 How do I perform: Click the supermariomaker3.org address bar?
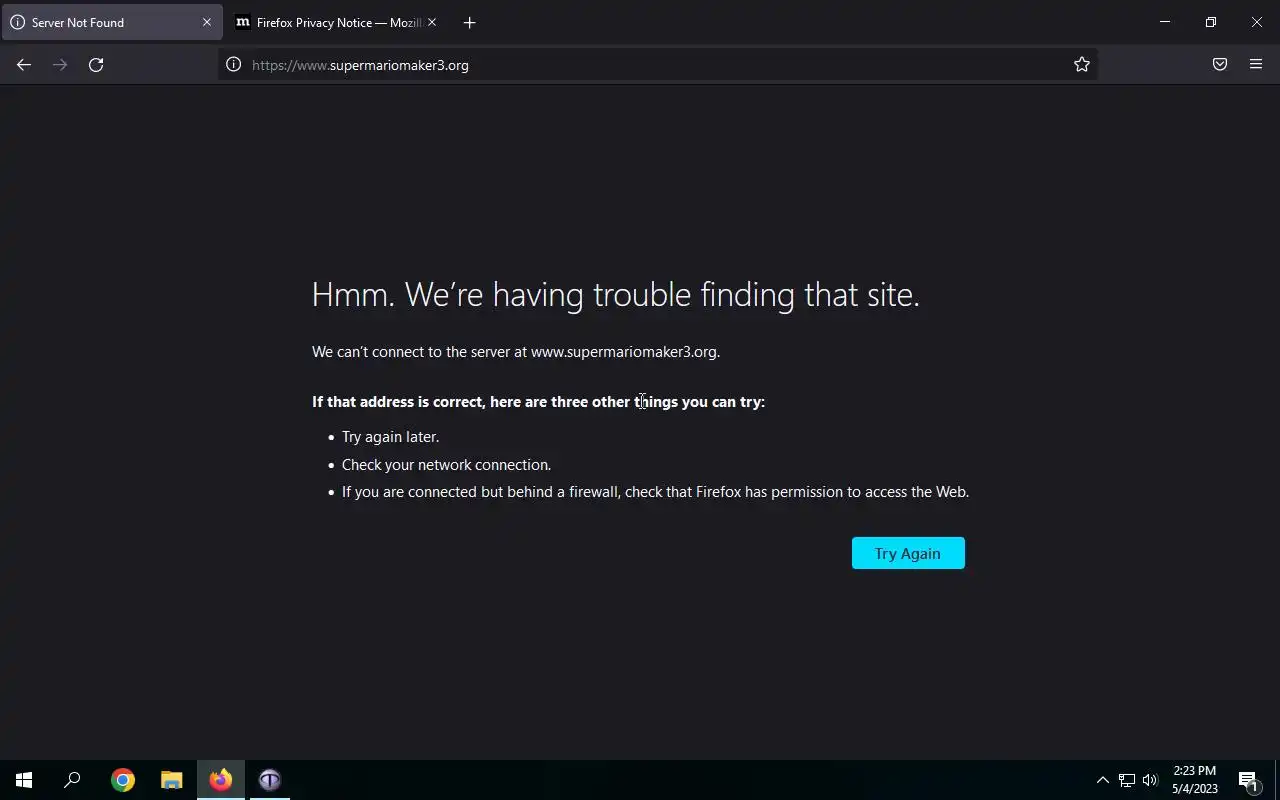coord(658,65)
